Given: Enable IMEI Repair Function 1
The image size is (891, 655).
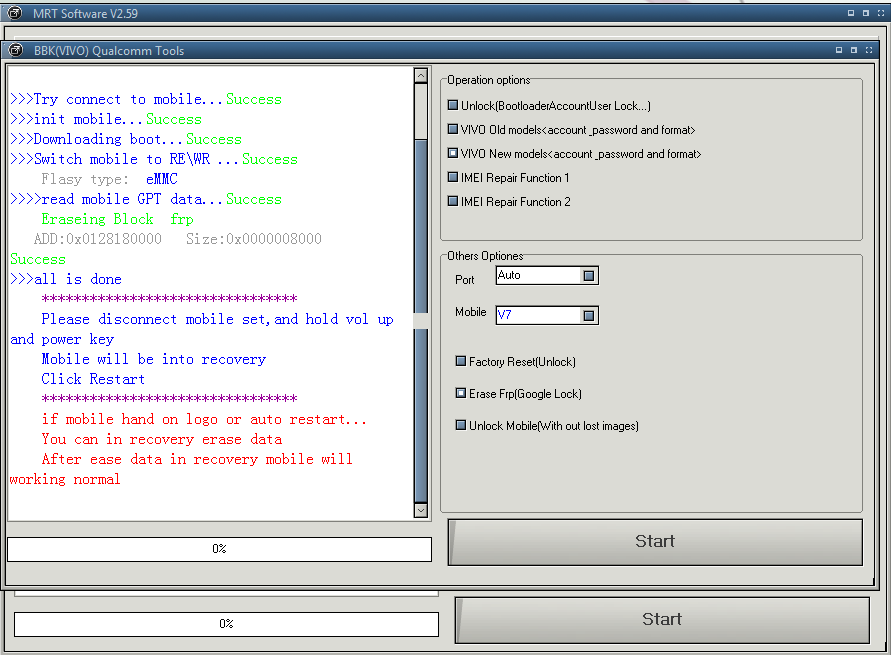Looking at the screenshot, I should pyautogui.click(x=452, y=177).
